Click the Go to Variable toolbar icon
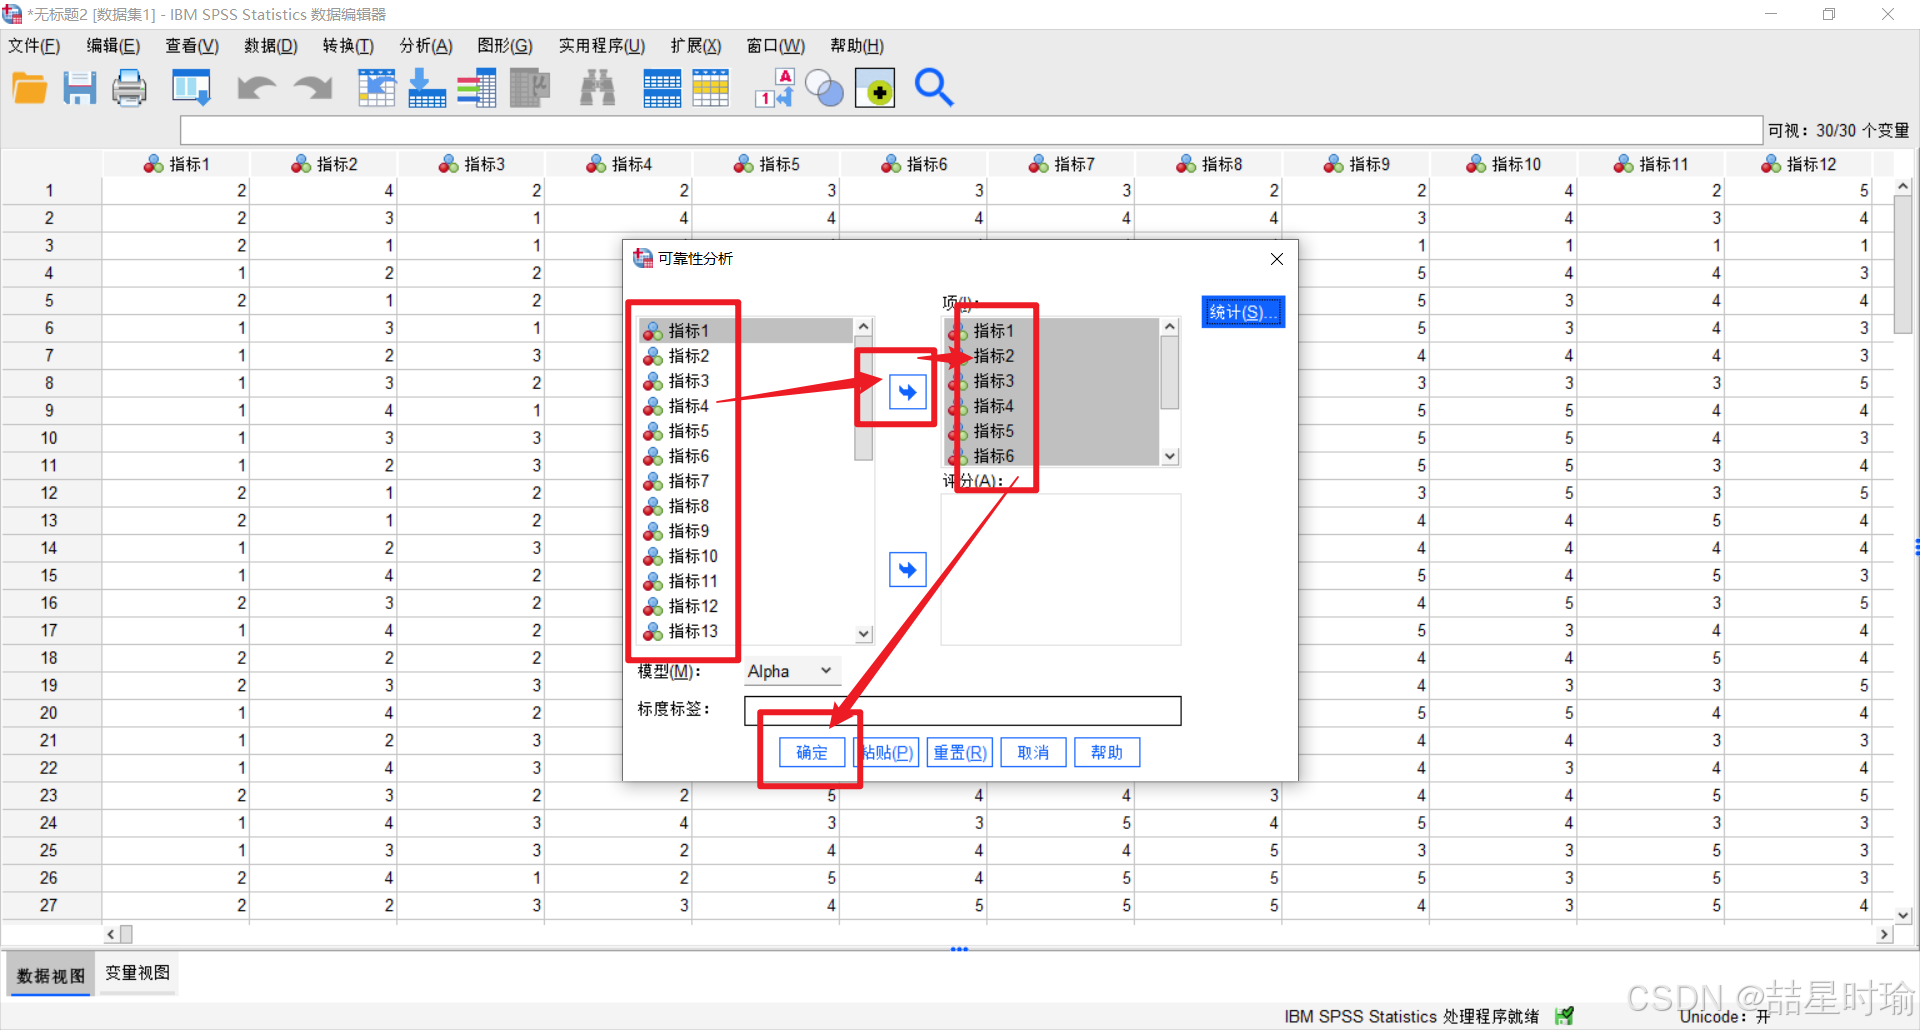The height and width of the screenshot is (1030, 1920). [427, 88]
